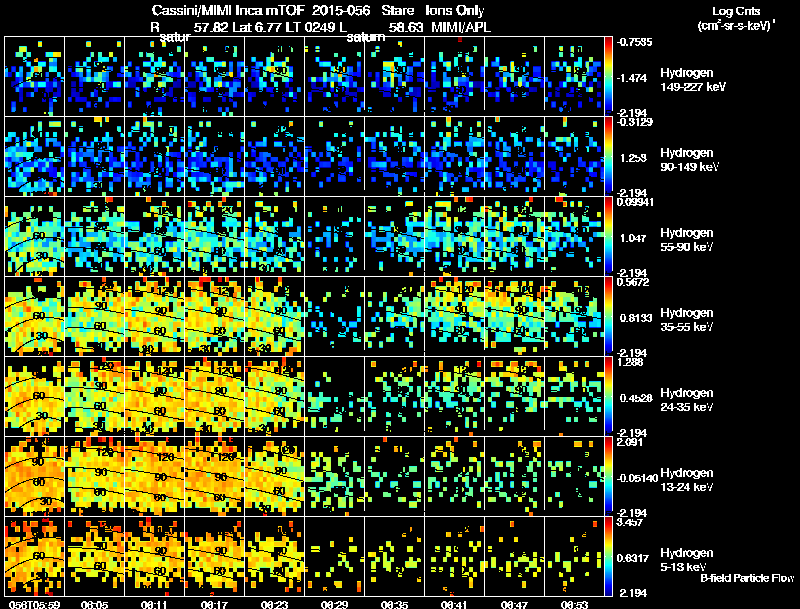Click the '1.288' color scale maximum
Image resolution: width=800 pixels, height=609 pixels.
[x=630, y=362]
